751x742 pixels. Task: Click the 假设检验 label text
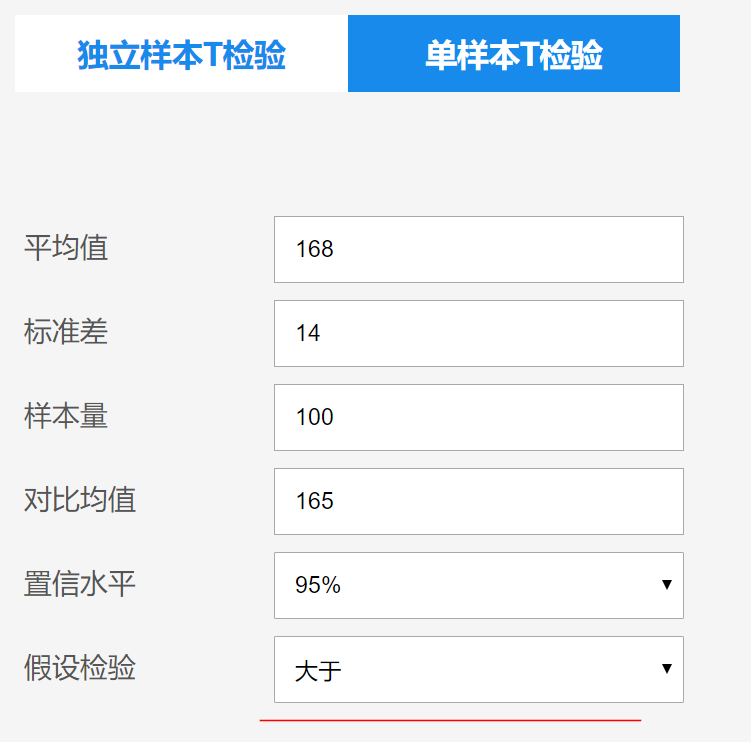80,668
